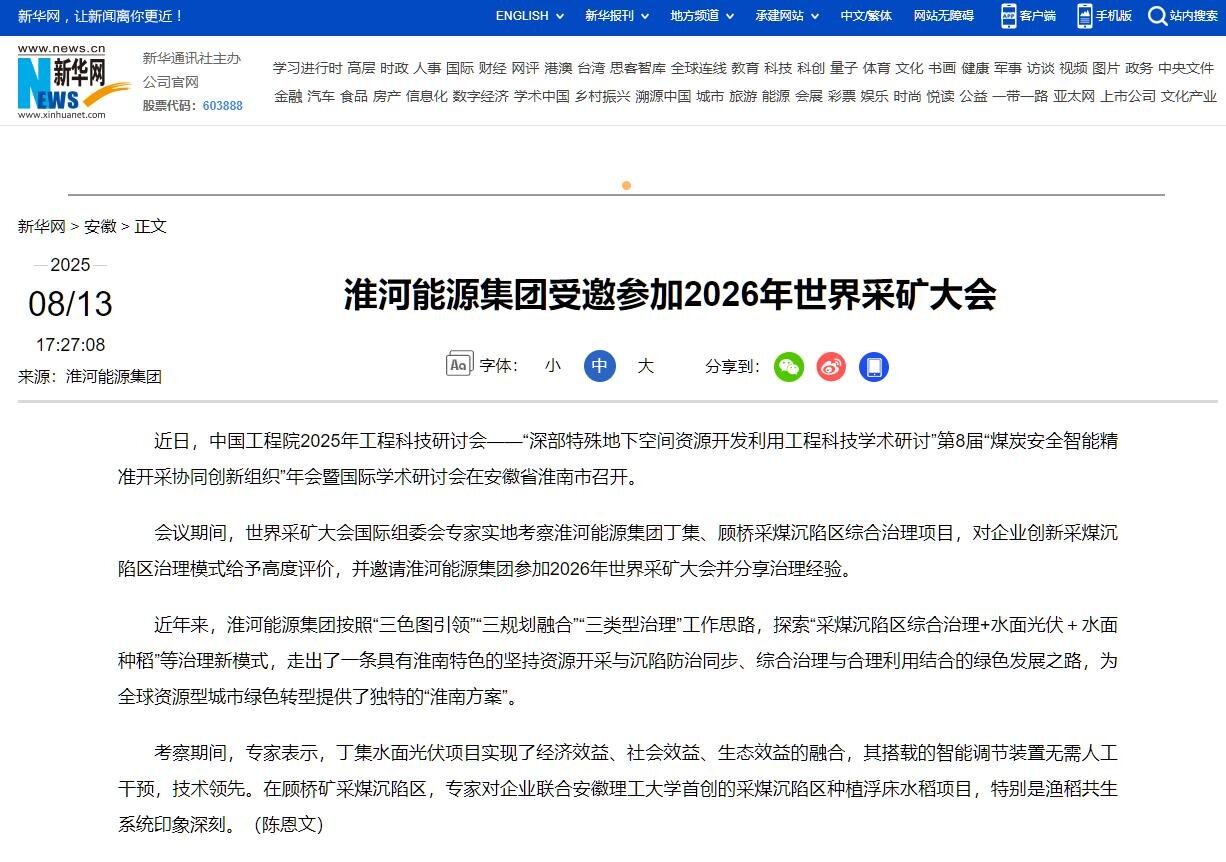This screenshot has height=862, width=1226.
Task: Click the Aa font size icon
Action: tap(458, 364)
